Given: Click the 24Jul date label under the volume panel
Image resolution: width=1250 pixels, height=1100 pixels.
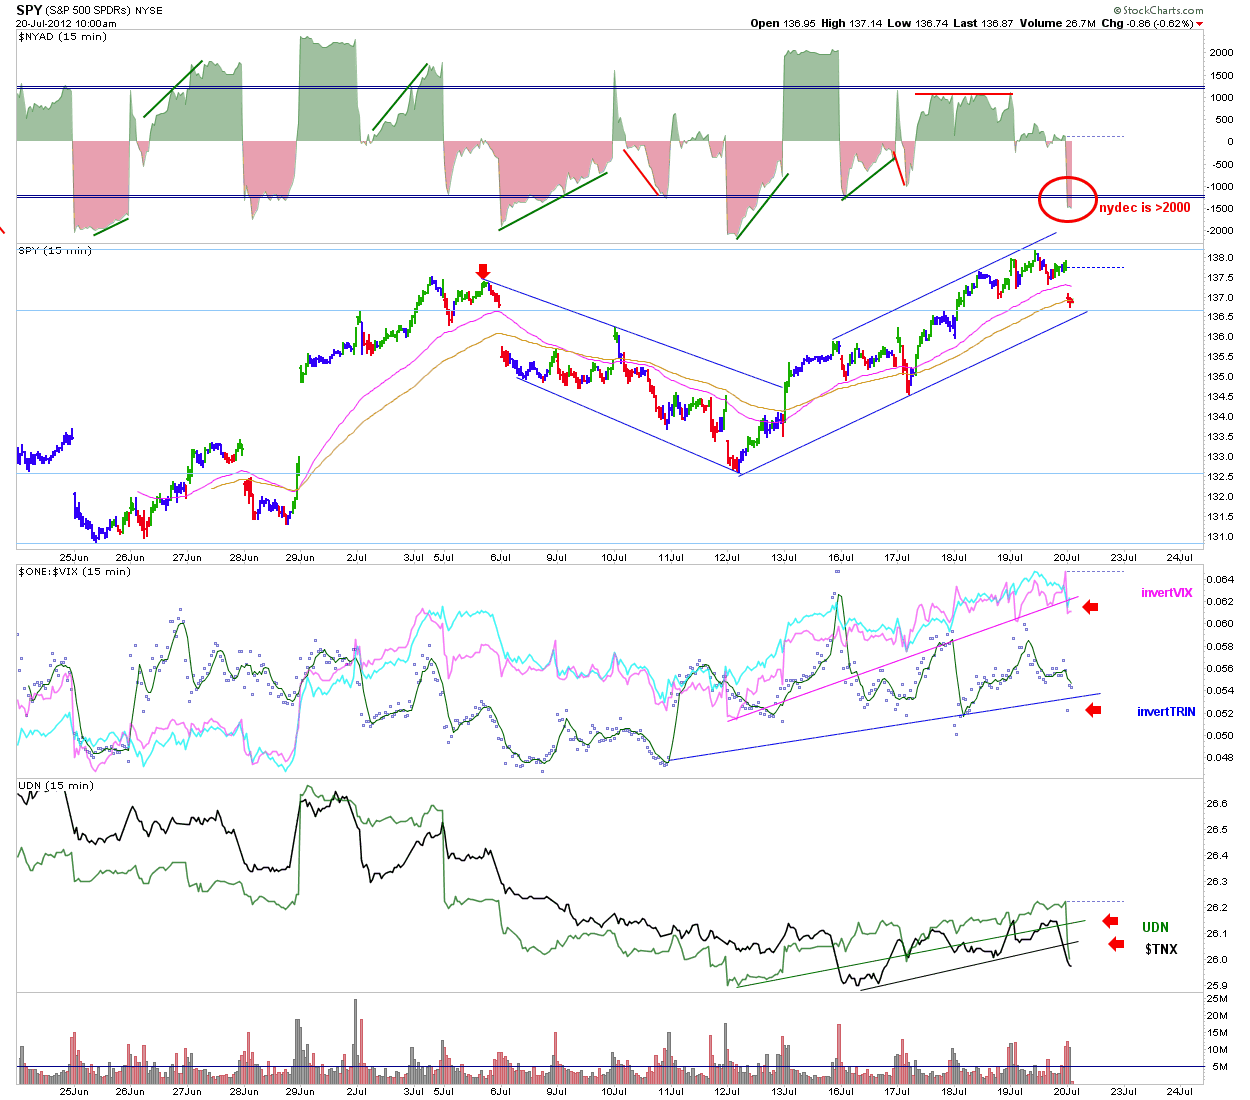Looking at the screenshot, I should (1180, 1091).
